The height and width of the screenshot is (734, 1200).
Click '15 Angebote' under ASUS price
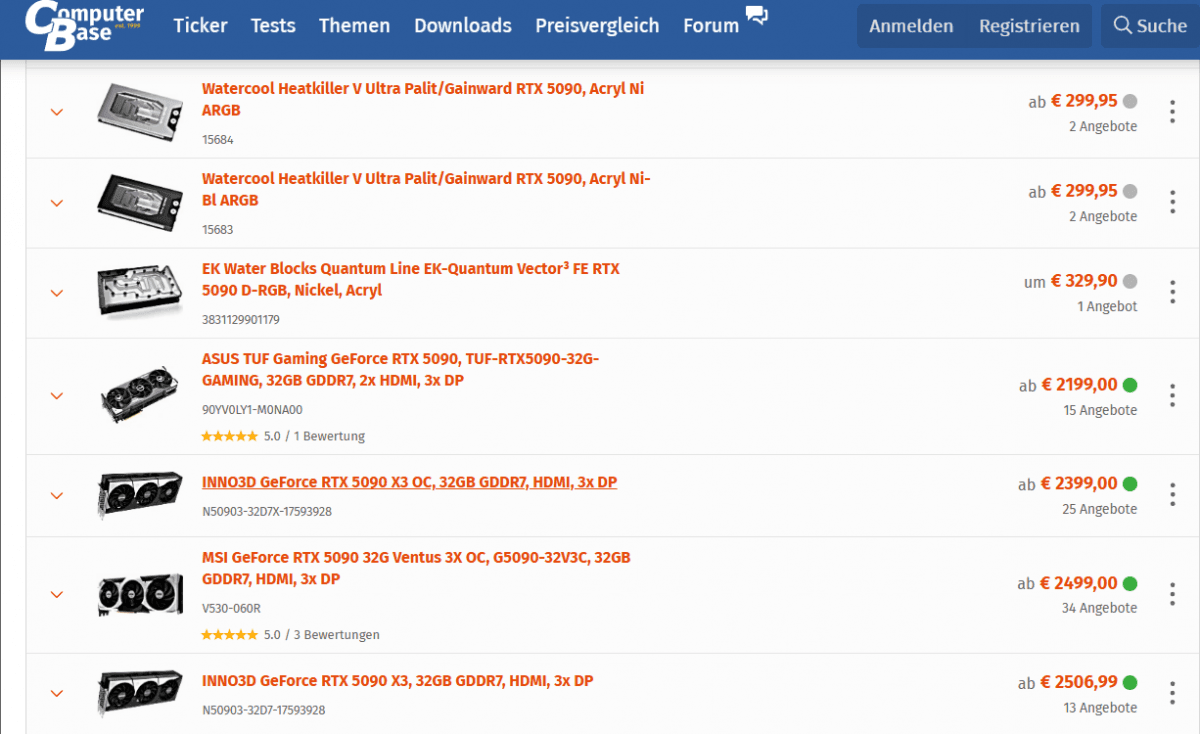tap(1100, 410)
